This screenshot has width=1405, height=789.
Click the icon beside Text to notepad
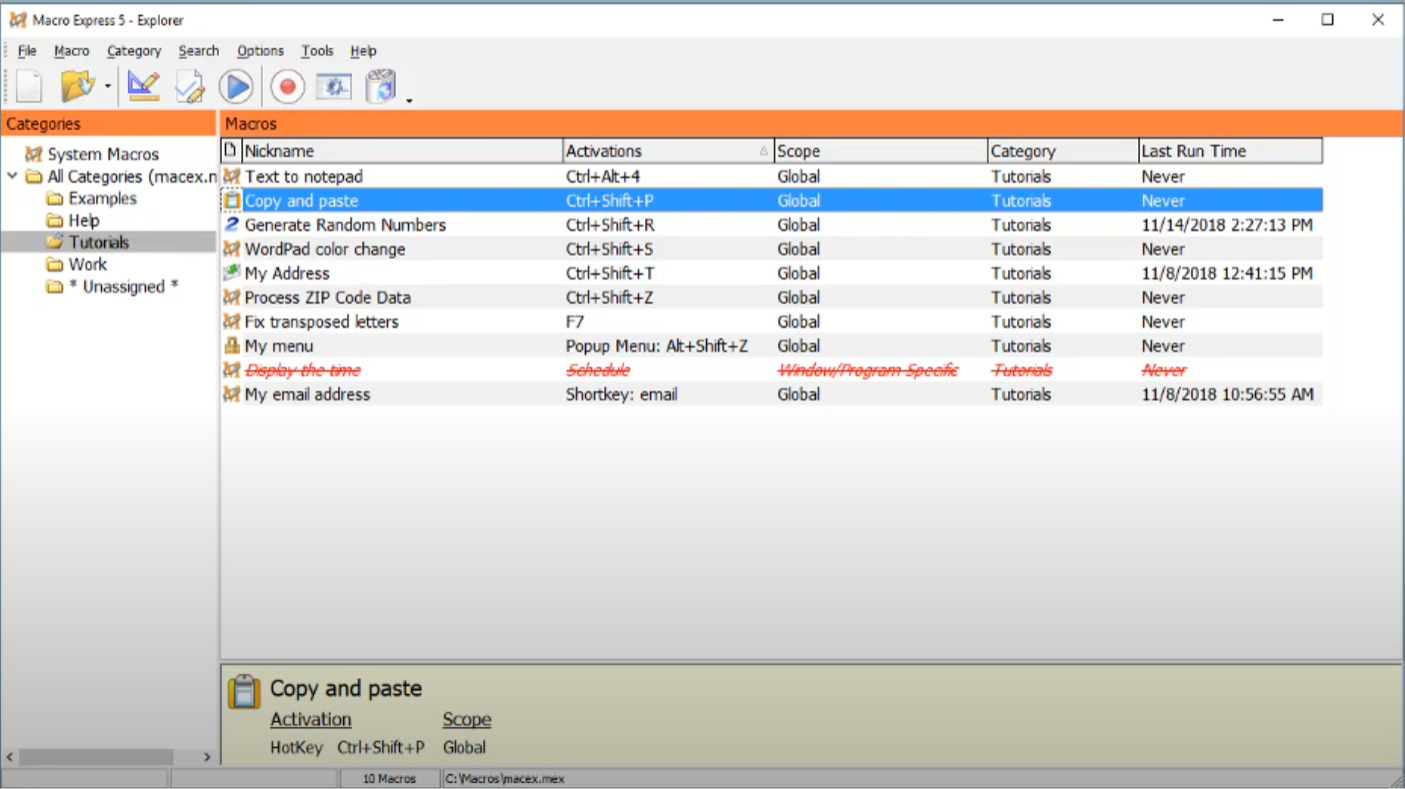click(x=232, y=177)
